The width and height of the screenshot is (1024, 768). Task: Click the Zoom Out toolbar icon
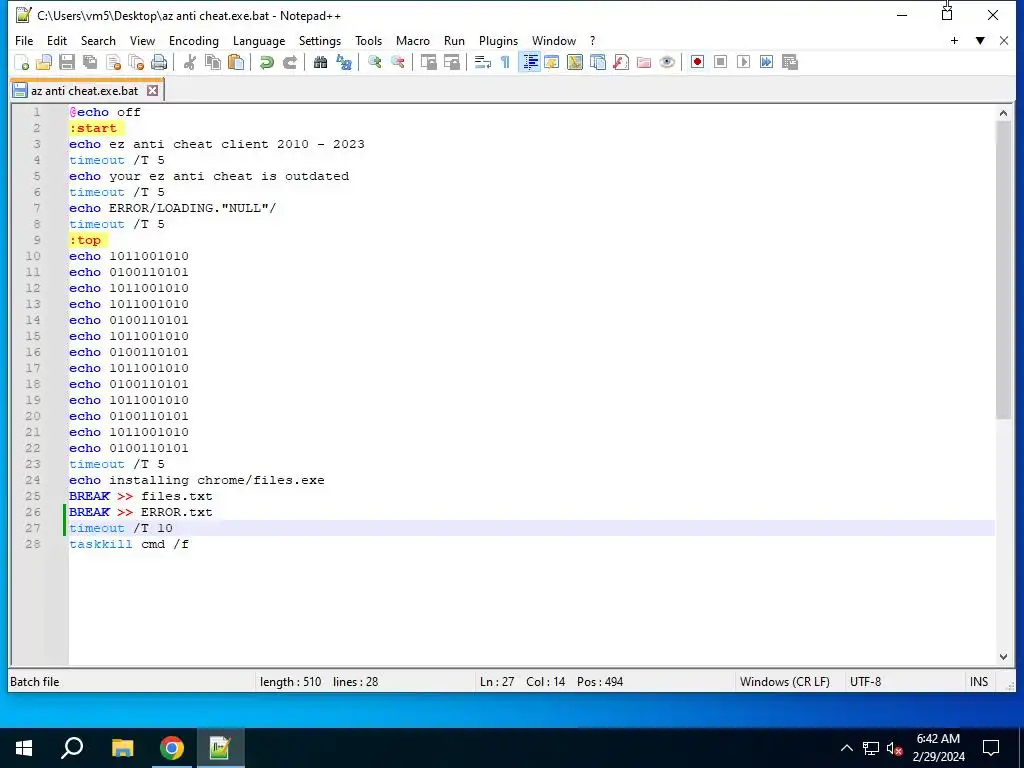397,62
